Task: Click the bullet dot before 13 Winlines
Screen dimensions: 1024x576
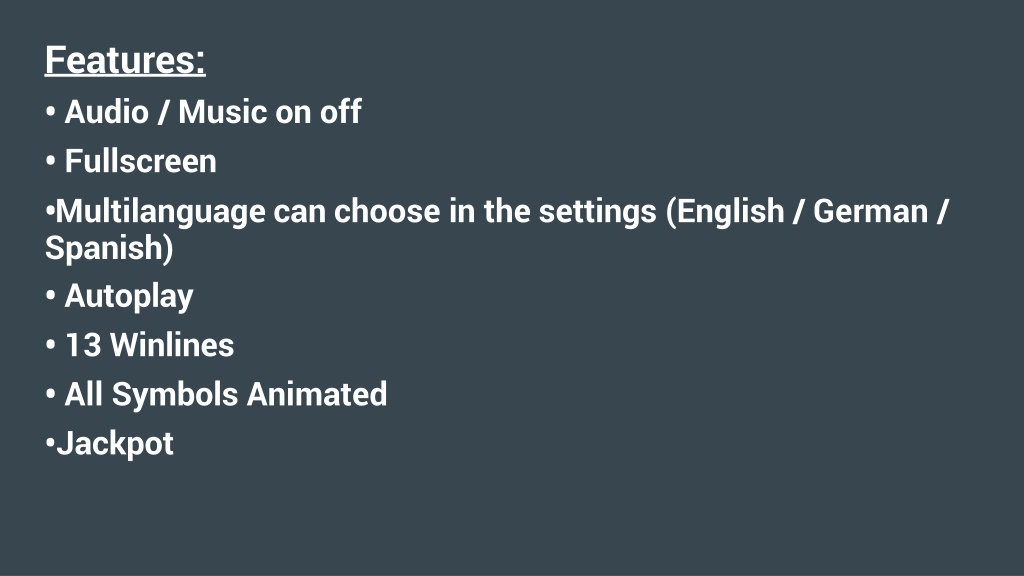Action: click(x=50, y=345)
